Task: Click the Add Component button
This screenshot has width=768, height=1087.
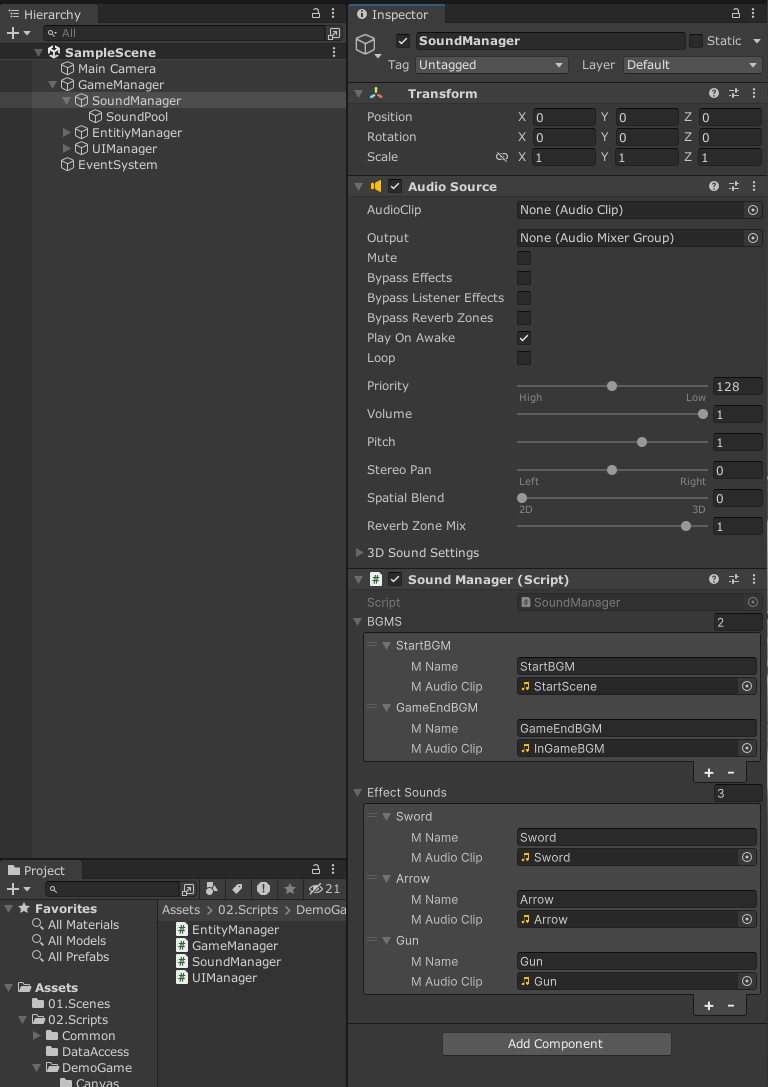Action: click(x=557, y=1043)
